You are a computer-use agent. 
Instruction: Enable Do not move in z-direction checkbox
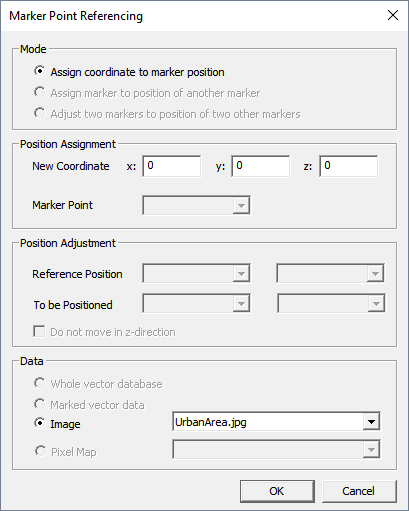pyautogui.click(x=39, y=332)
